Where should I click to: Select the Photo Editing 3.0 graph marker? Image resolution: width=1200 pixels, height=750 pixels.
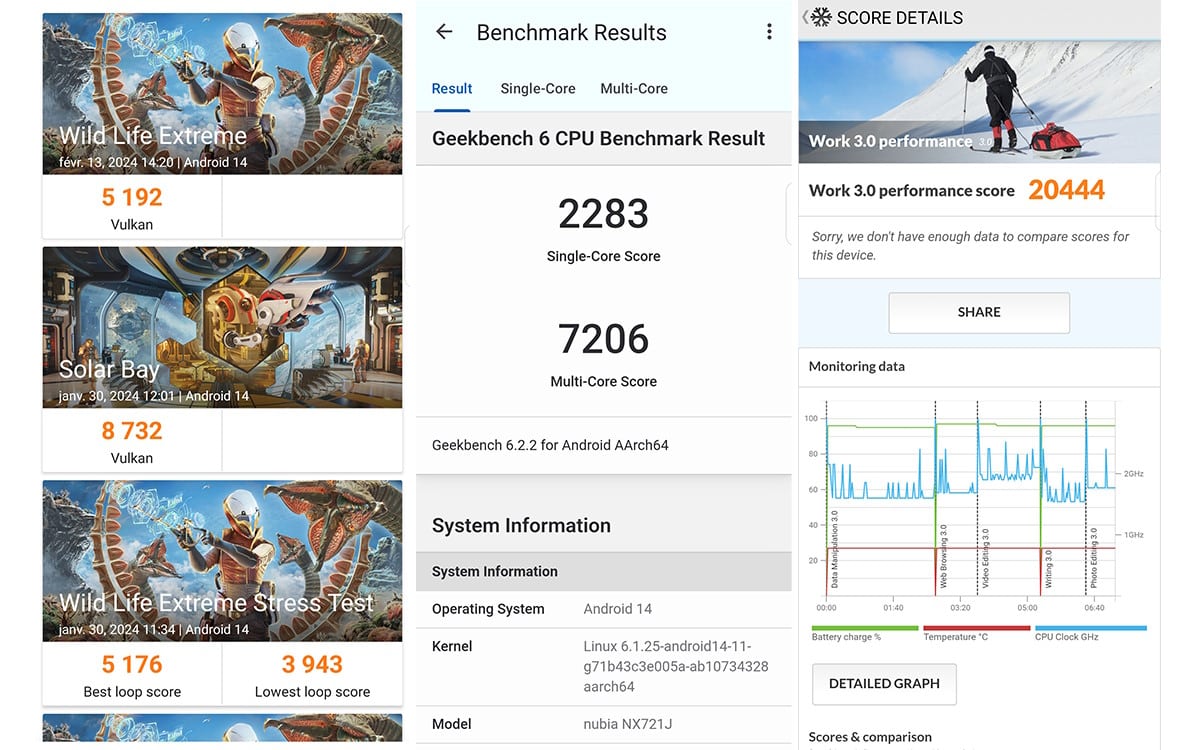point(1093,557)
